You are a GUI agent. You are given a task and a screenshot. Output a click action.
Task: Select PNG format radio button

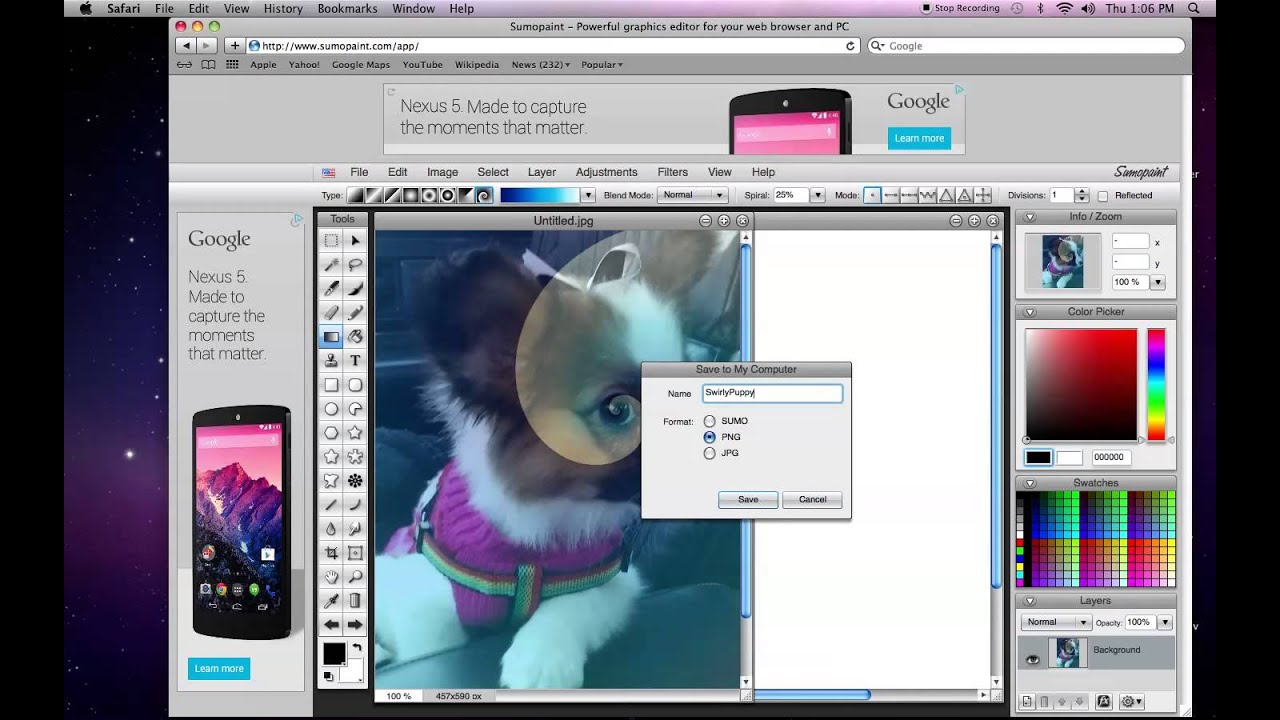[x=709, y=437]
